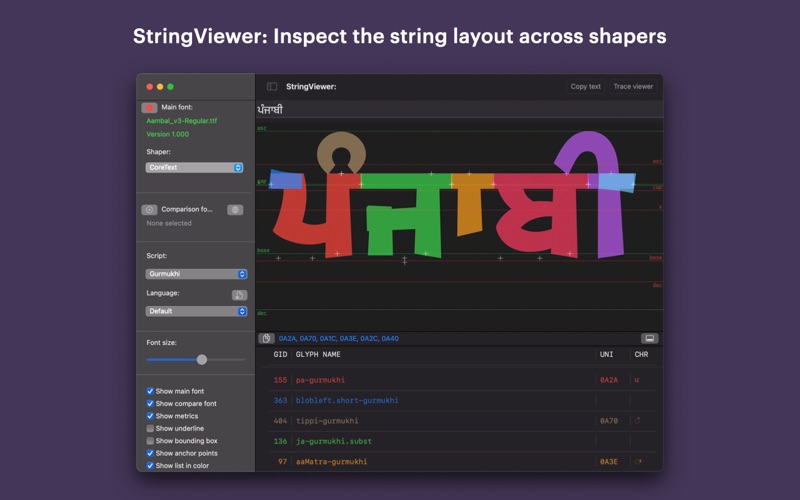The height and width of the screenshot is (500, 800).
Task: Click the StringViewer: window title
Action: [311, 87]
